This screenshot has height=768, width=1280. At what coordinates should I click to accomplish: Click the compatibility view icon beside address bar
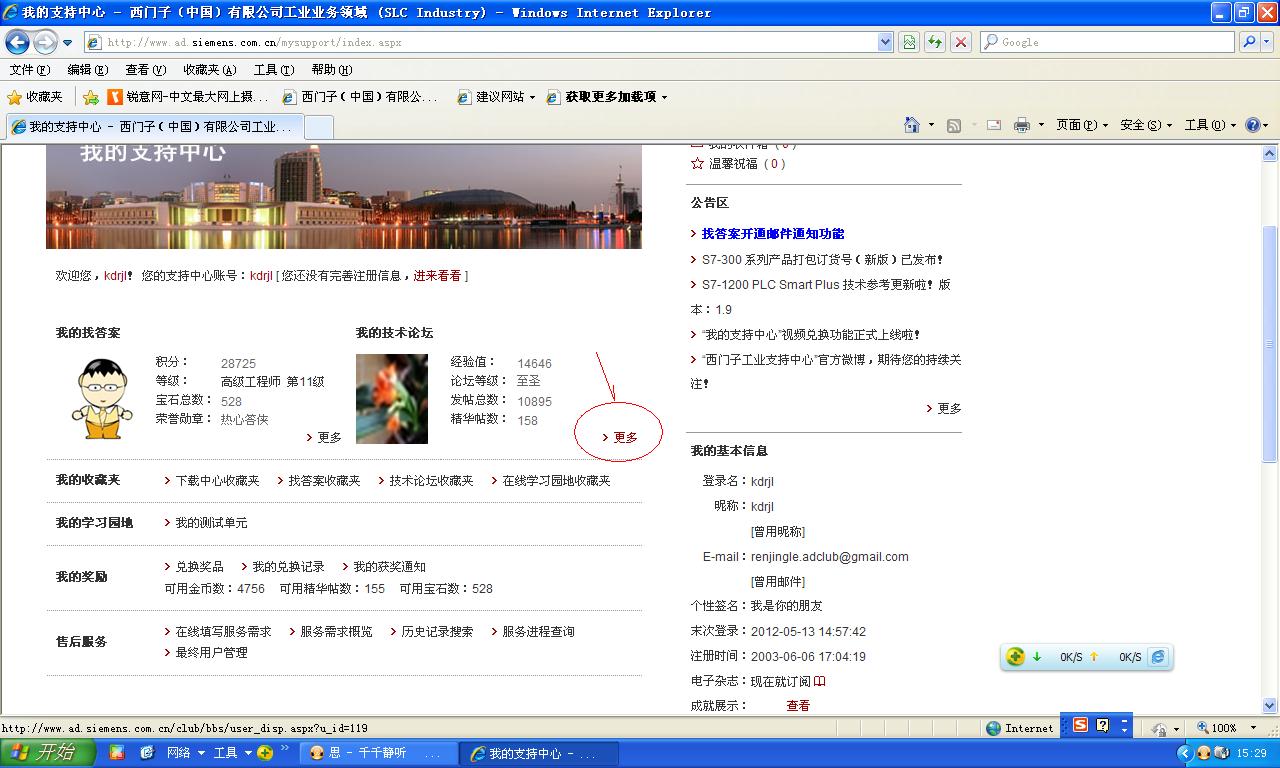click(x=909, y=42)
